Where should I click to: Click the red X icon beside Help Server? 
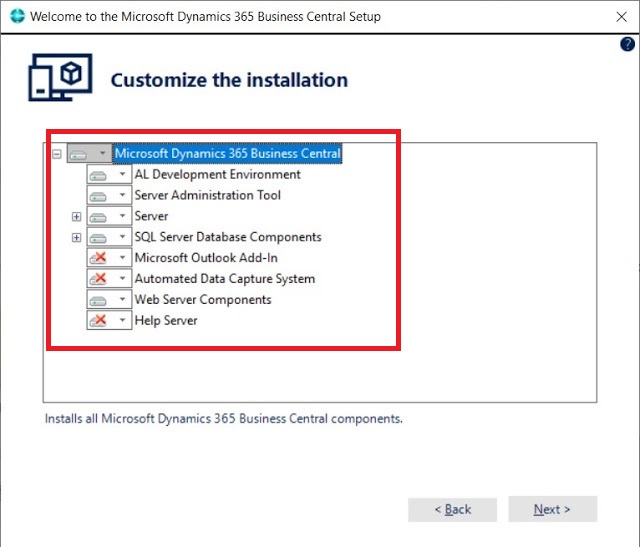pyautogui.click(x=99, y=321)
